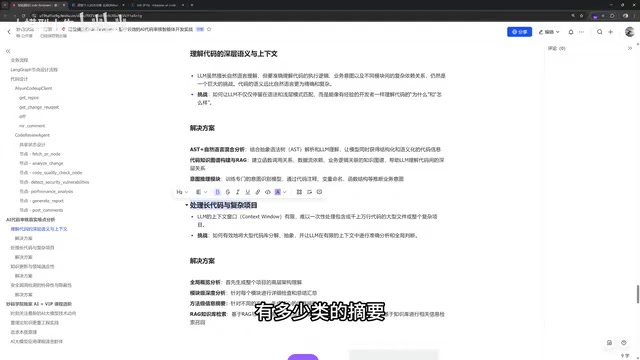
Task: Open the 编辑 edit mode dropdown
Action: 549,32
